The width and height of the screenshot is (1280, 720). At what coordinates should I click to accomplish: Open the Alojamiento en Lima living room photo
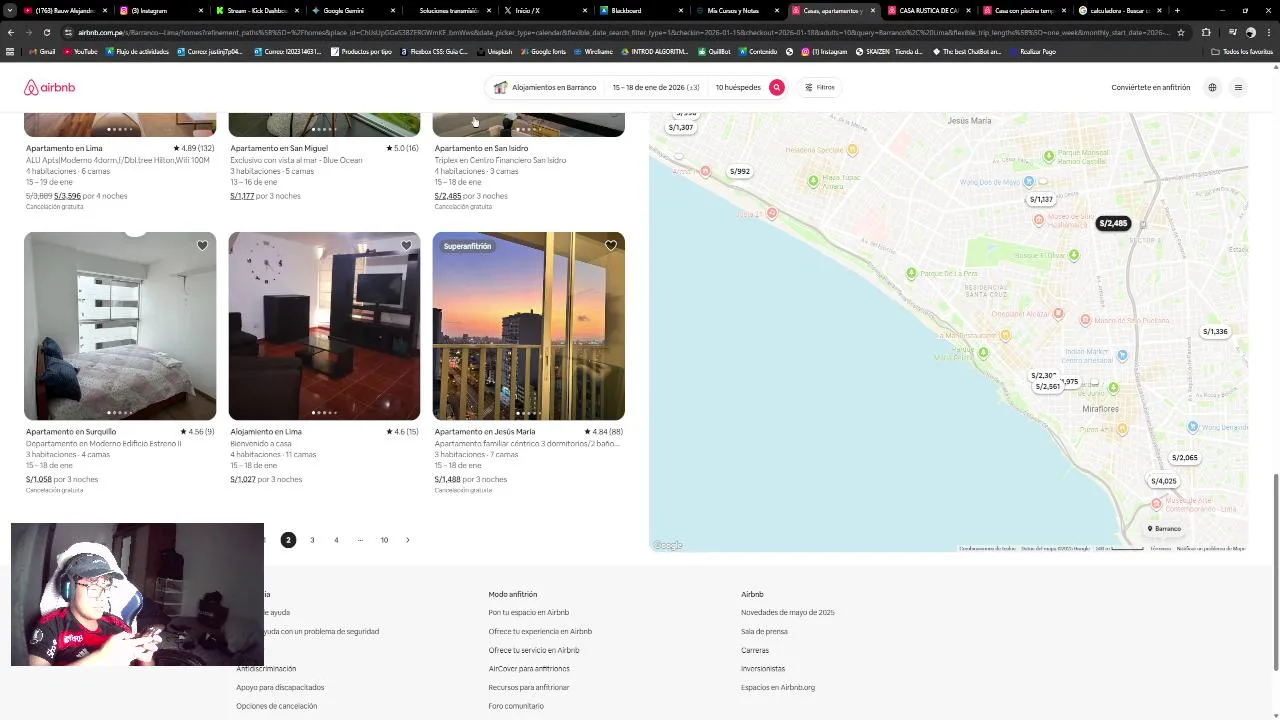(x=324, y=326)
